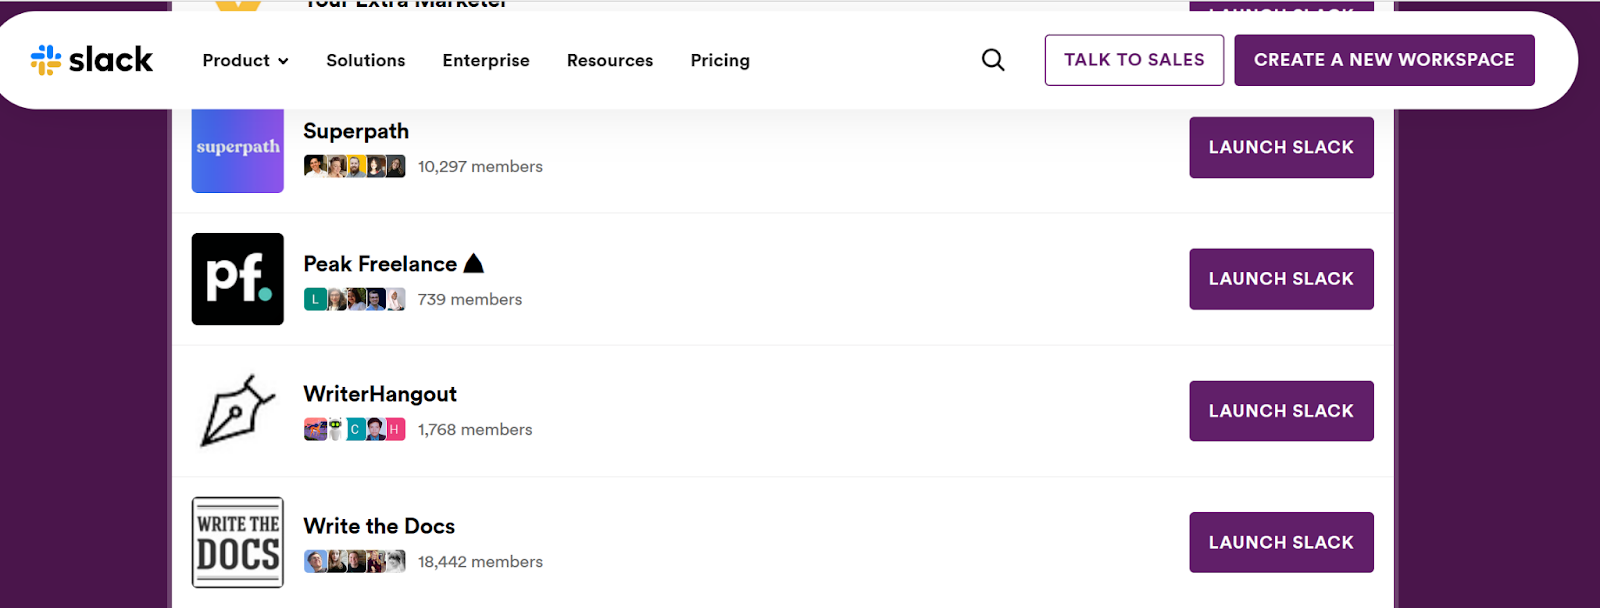Launch Slack for WriterHangout

click(x=1281, y=411)
